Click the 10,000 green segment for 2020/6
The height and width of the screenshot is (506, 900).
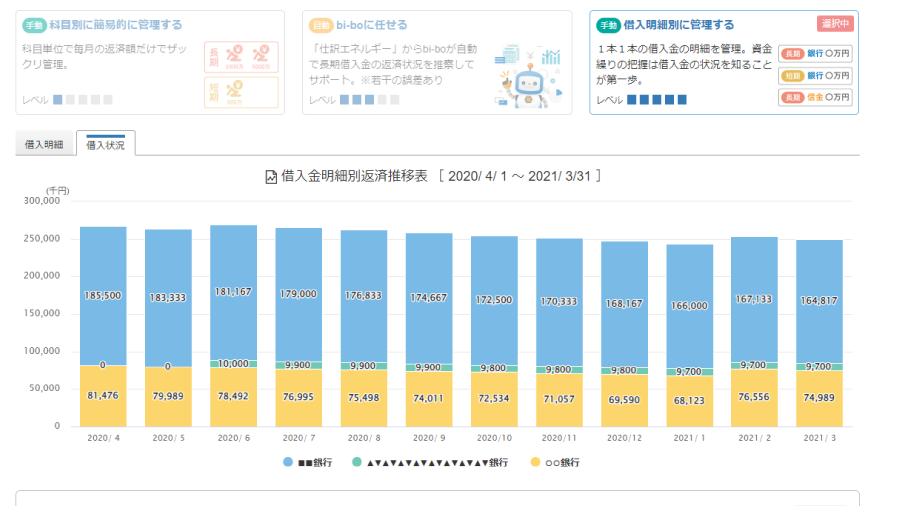tap(233, 364)
